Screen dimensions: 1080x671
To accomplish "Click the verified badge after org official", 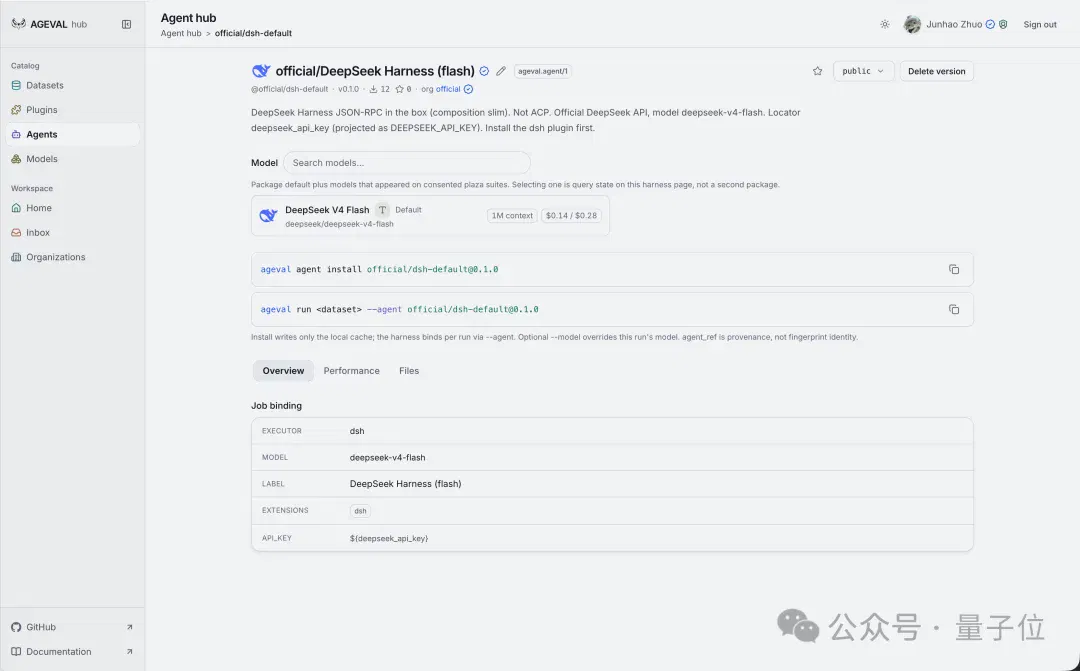I will (x=468, y=89).
